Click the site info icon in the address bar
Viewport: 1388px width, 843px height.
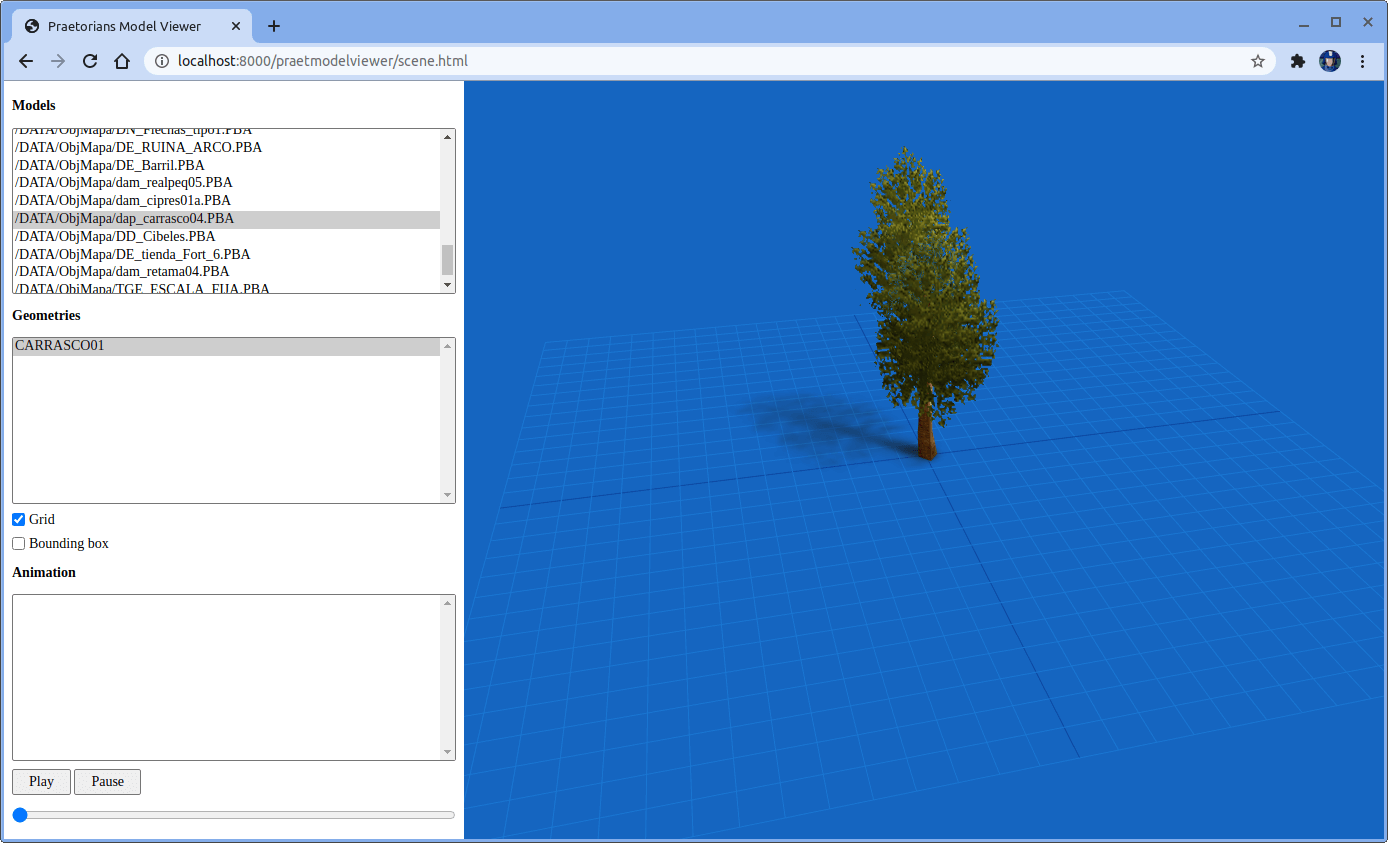[x=163, y=60]
